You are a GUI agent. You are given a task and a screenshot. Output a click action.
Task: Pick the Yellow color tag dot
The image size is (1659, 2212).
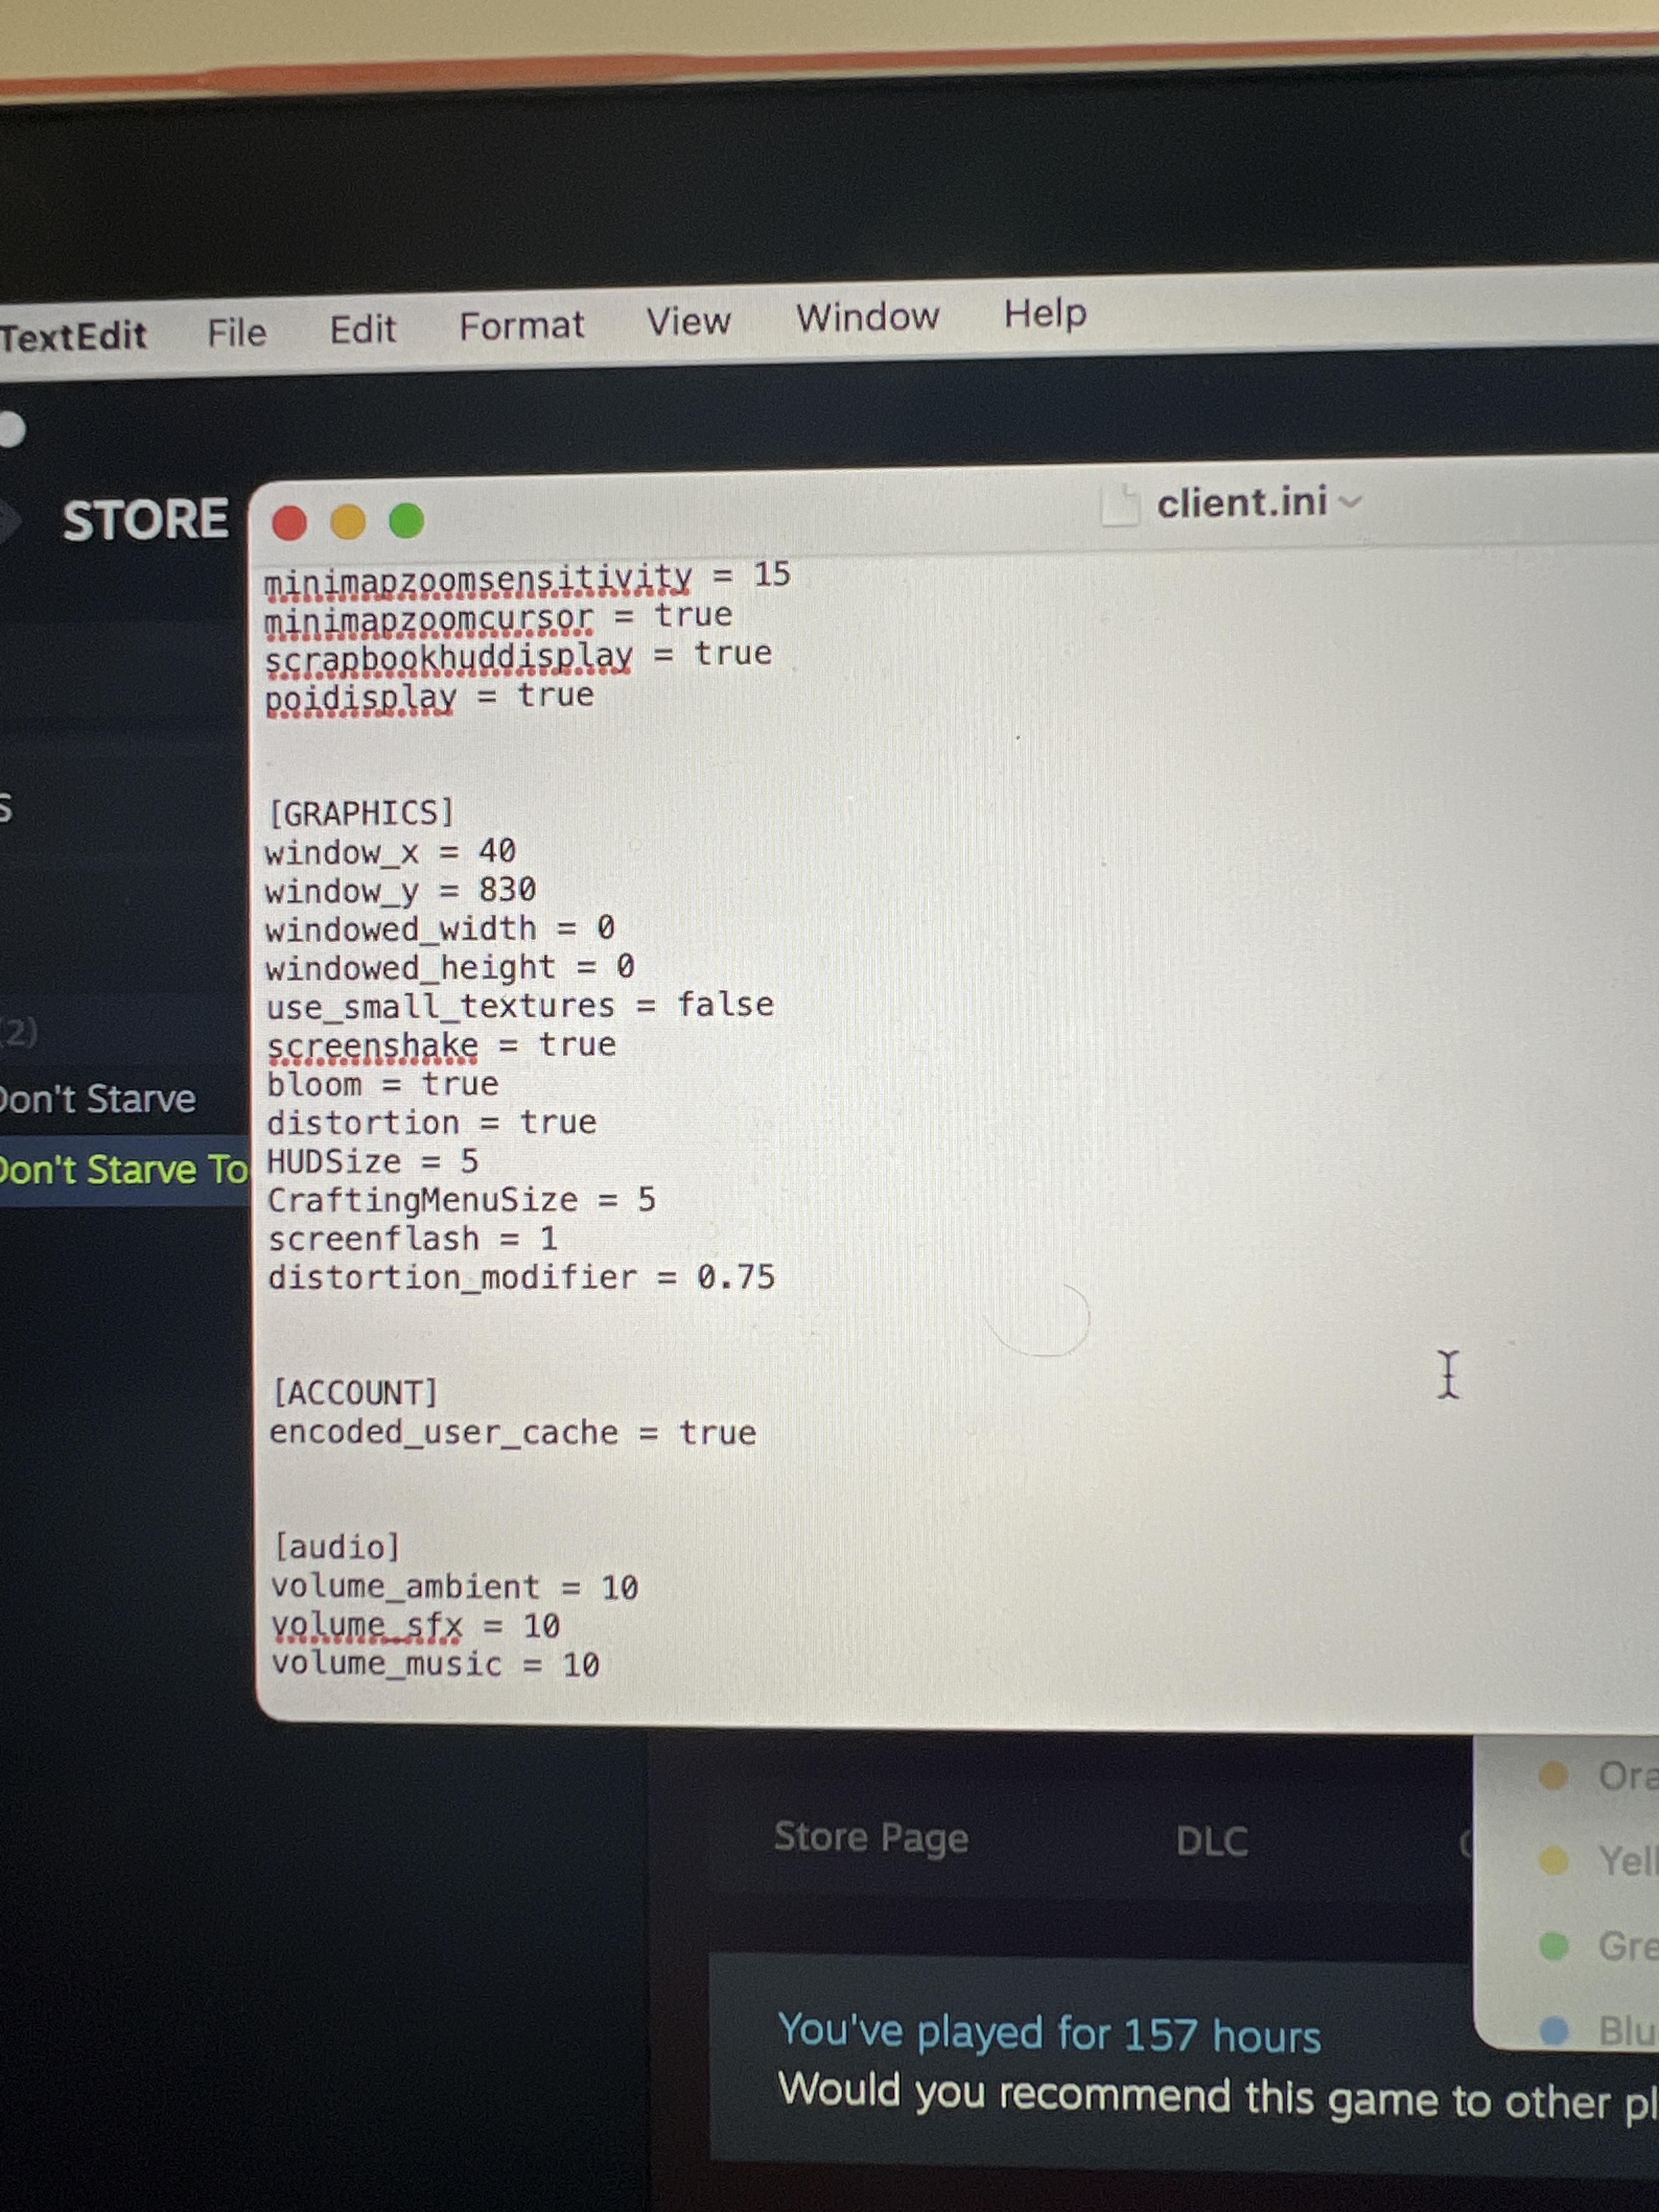pyautogui.click(x=1553, y=1861)
